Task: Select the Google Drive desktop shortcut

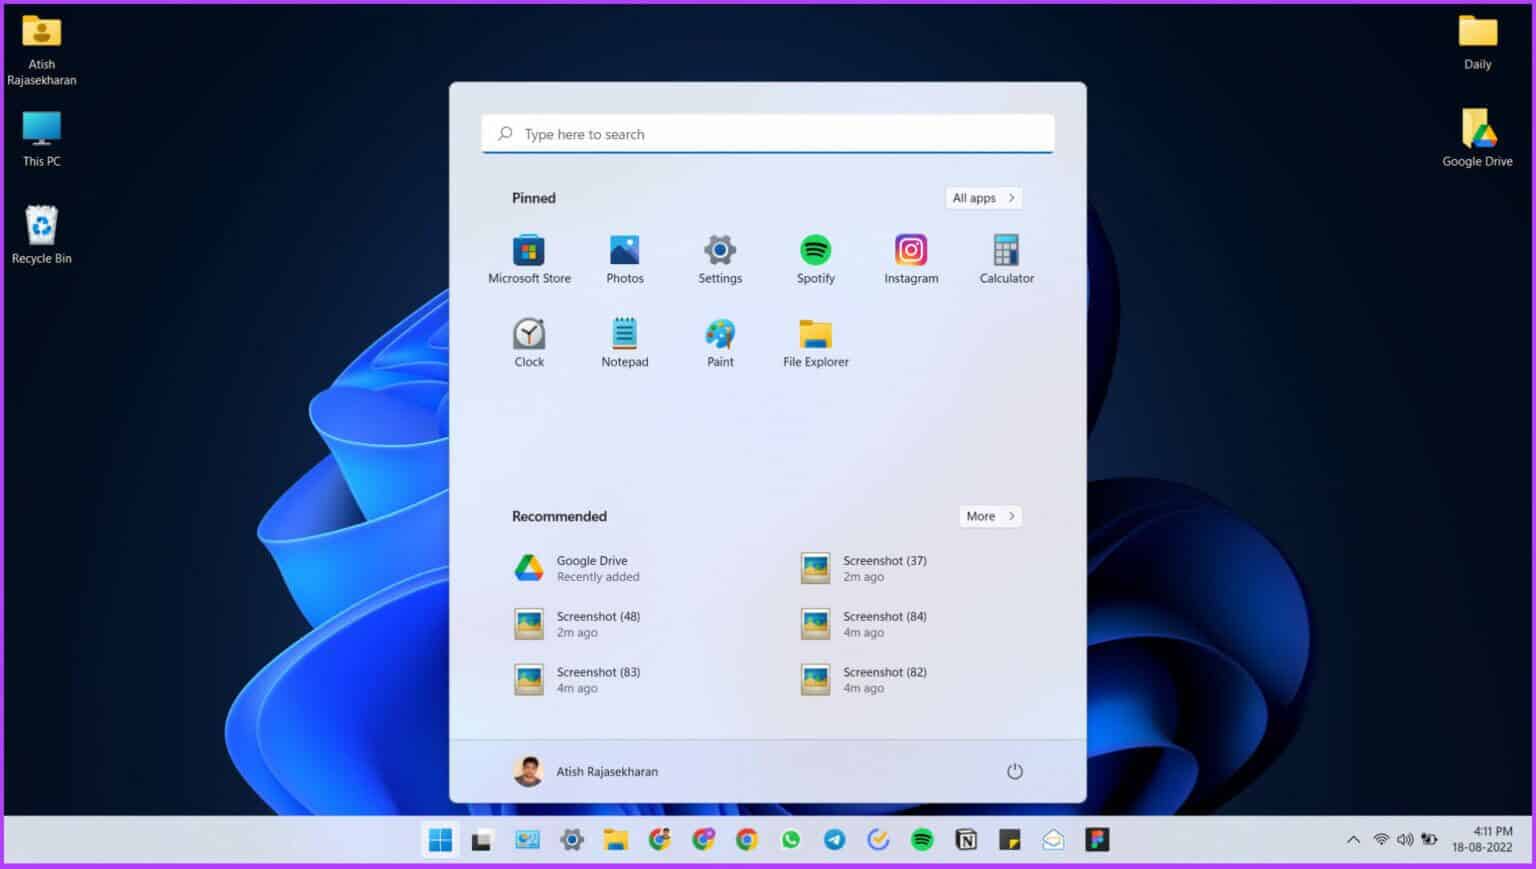Action: pyautogui.click(x=1477, y=138)
